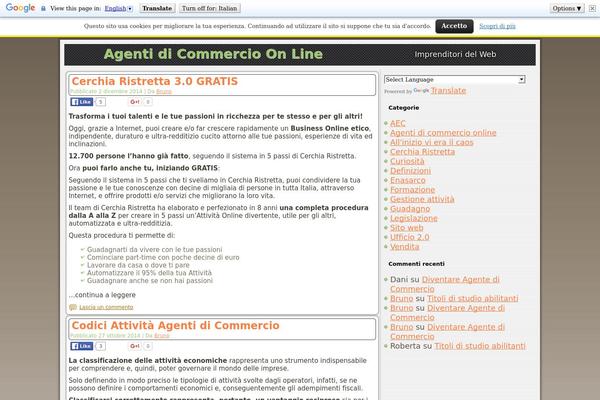Open the Lascia un commento link
This screenshot has width=600, height=400.
pyautogui.click(x=106, y=307)
